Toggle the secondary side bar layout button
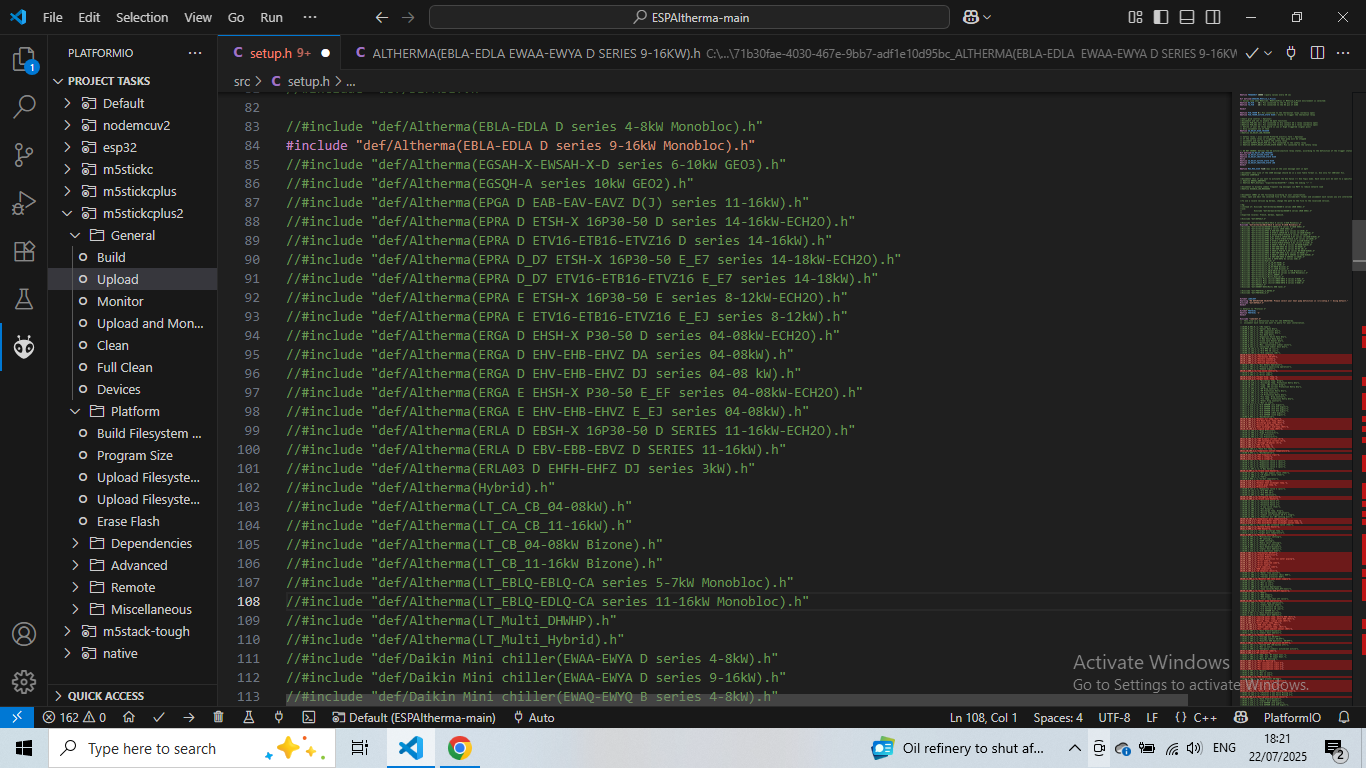This screenshot has width=1366, height=768. click(1211, 17)
